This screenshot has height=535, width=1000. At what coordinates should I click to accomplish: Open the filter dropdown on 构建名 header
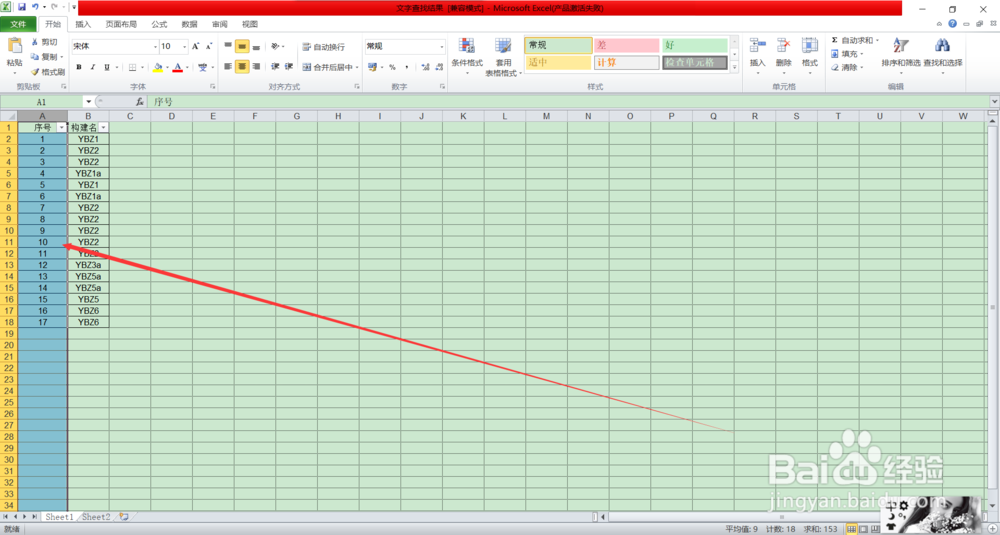103,128
